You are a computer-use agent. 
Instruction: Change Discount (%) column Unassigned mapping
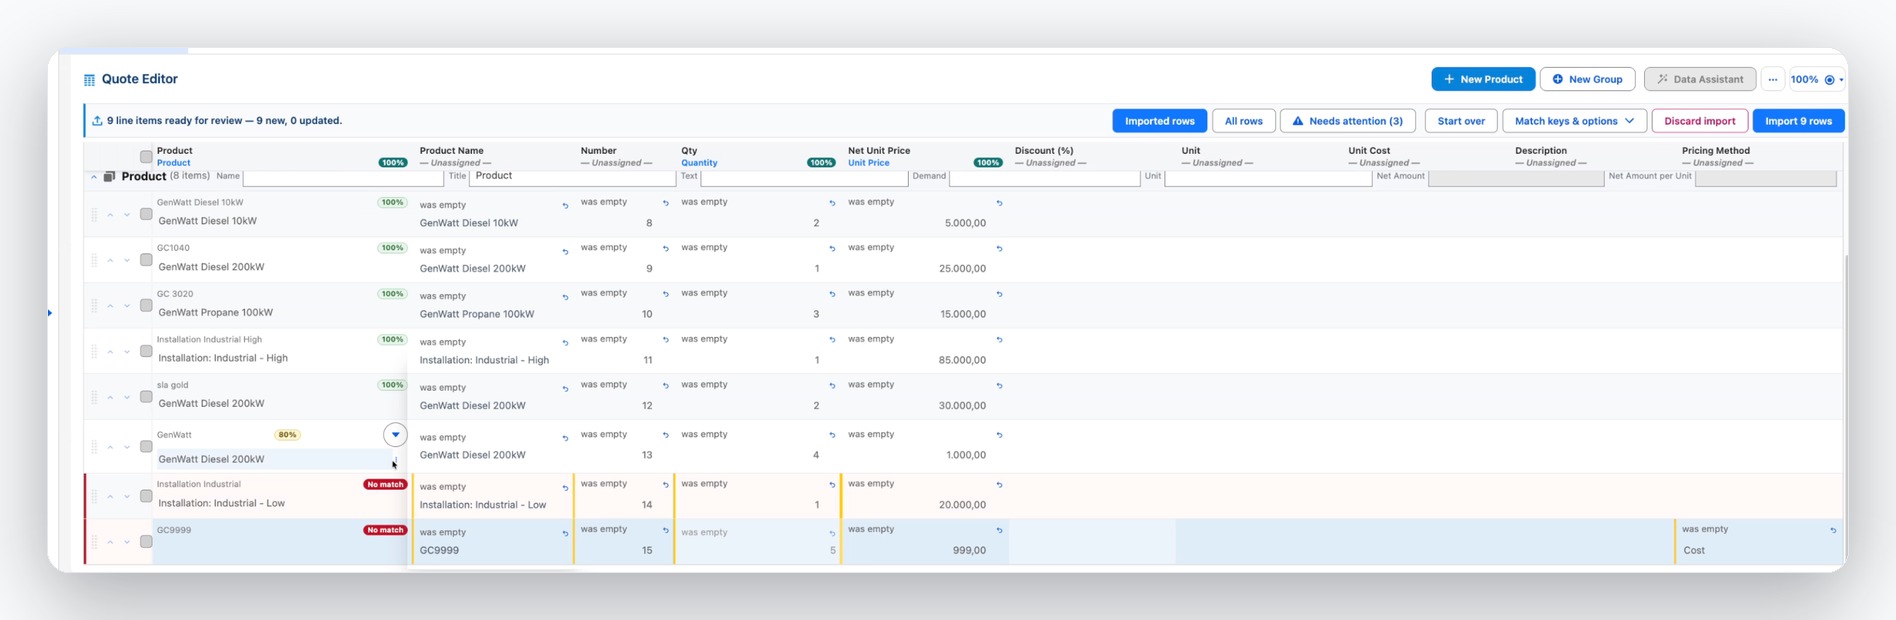pyautogui.click(x=1050, y=163)
